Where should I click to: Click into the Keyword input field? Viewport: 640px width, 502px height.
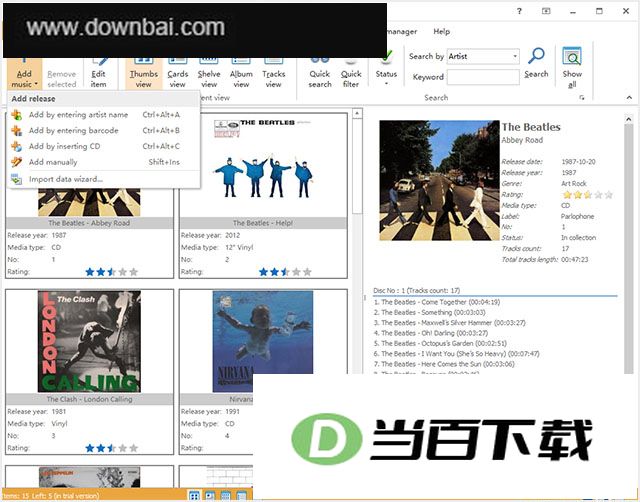483,77
